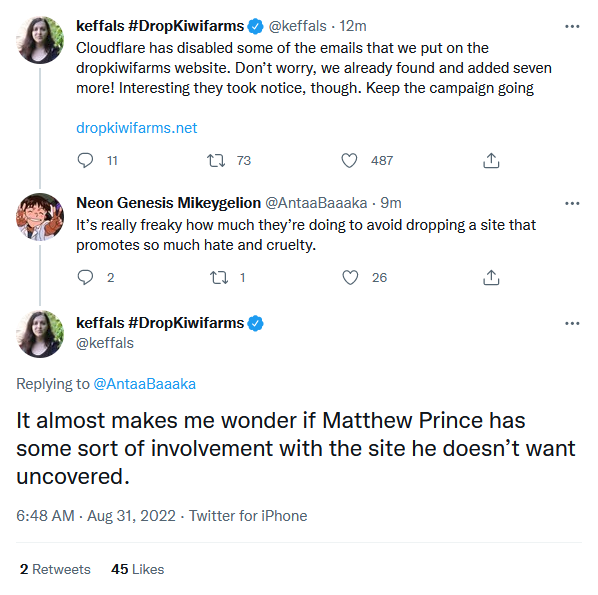Open keffals avatar on main tweet
598x595 pixels.
[40, 334]
